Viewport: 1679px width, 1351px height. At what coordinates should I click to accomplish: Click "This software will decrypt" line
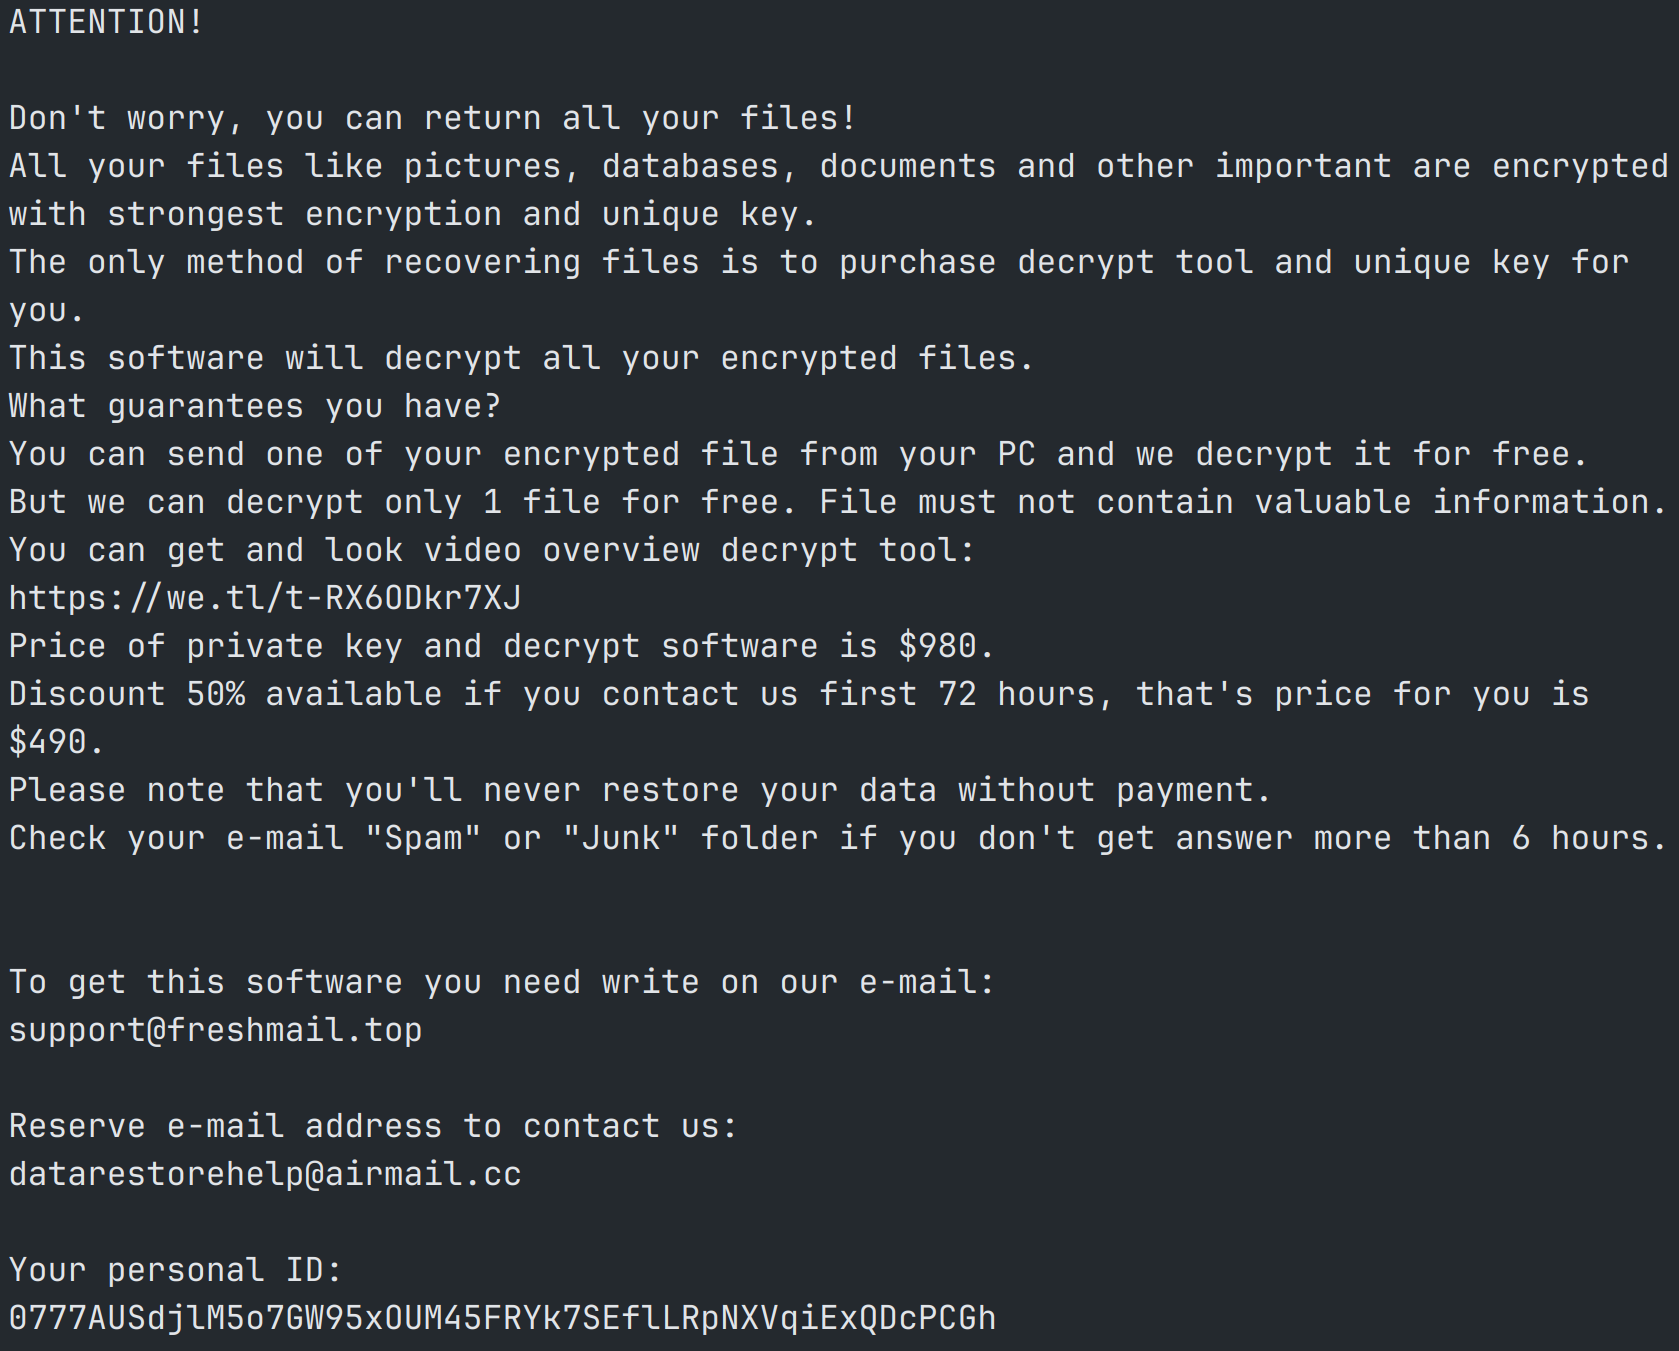(521, 358)
